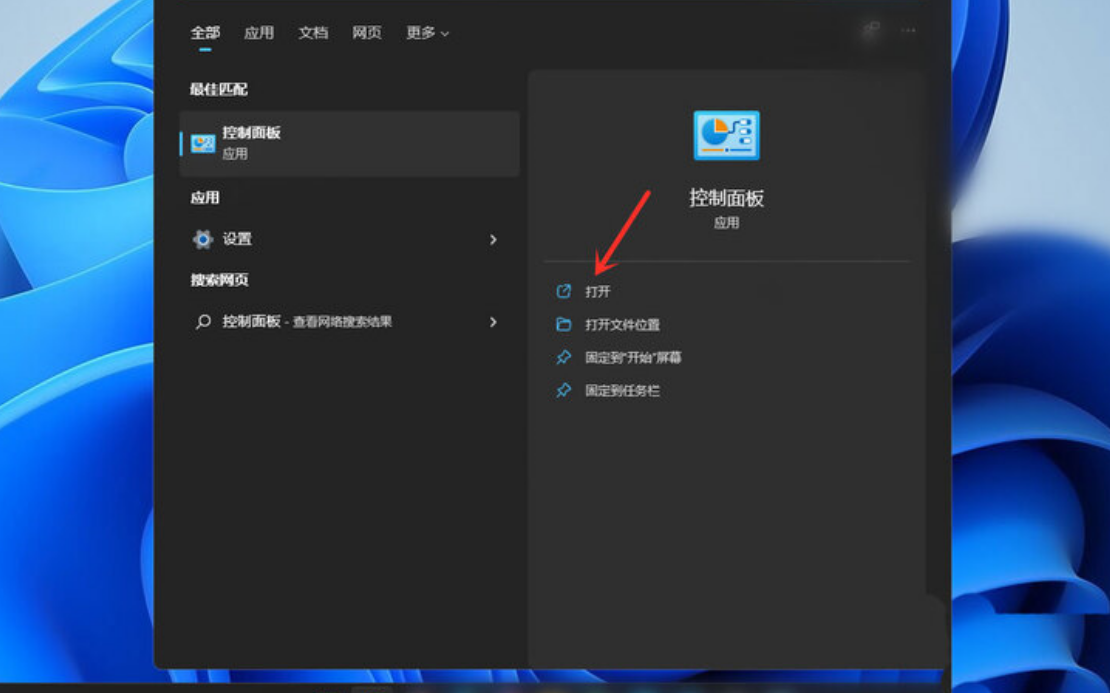
Task: Switch to the 应用 tab
Action: pos(258,32)
